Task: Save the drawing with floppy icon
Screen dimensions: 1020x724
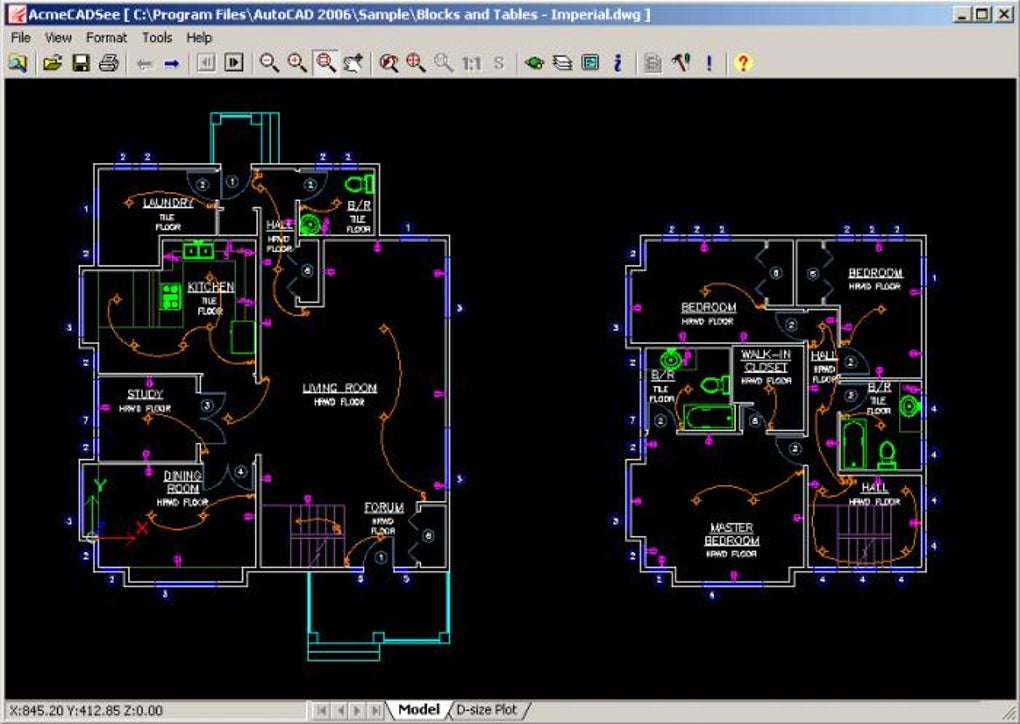Action: [81, 63]
